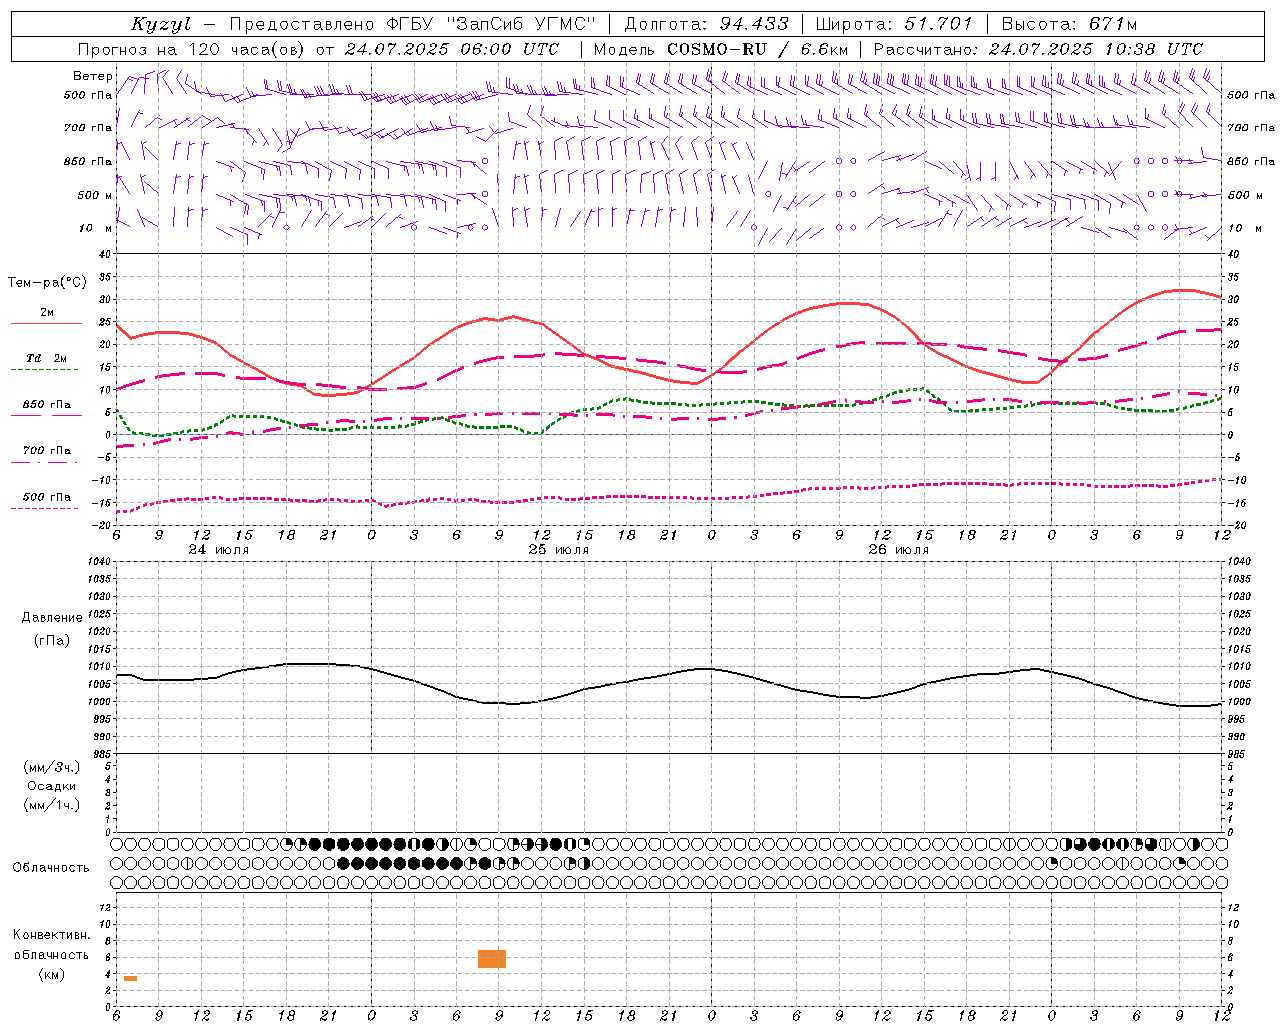Click the 'Конвективн.' convective cloud label
The image size is (1280, 1024).
click(52, 935)
